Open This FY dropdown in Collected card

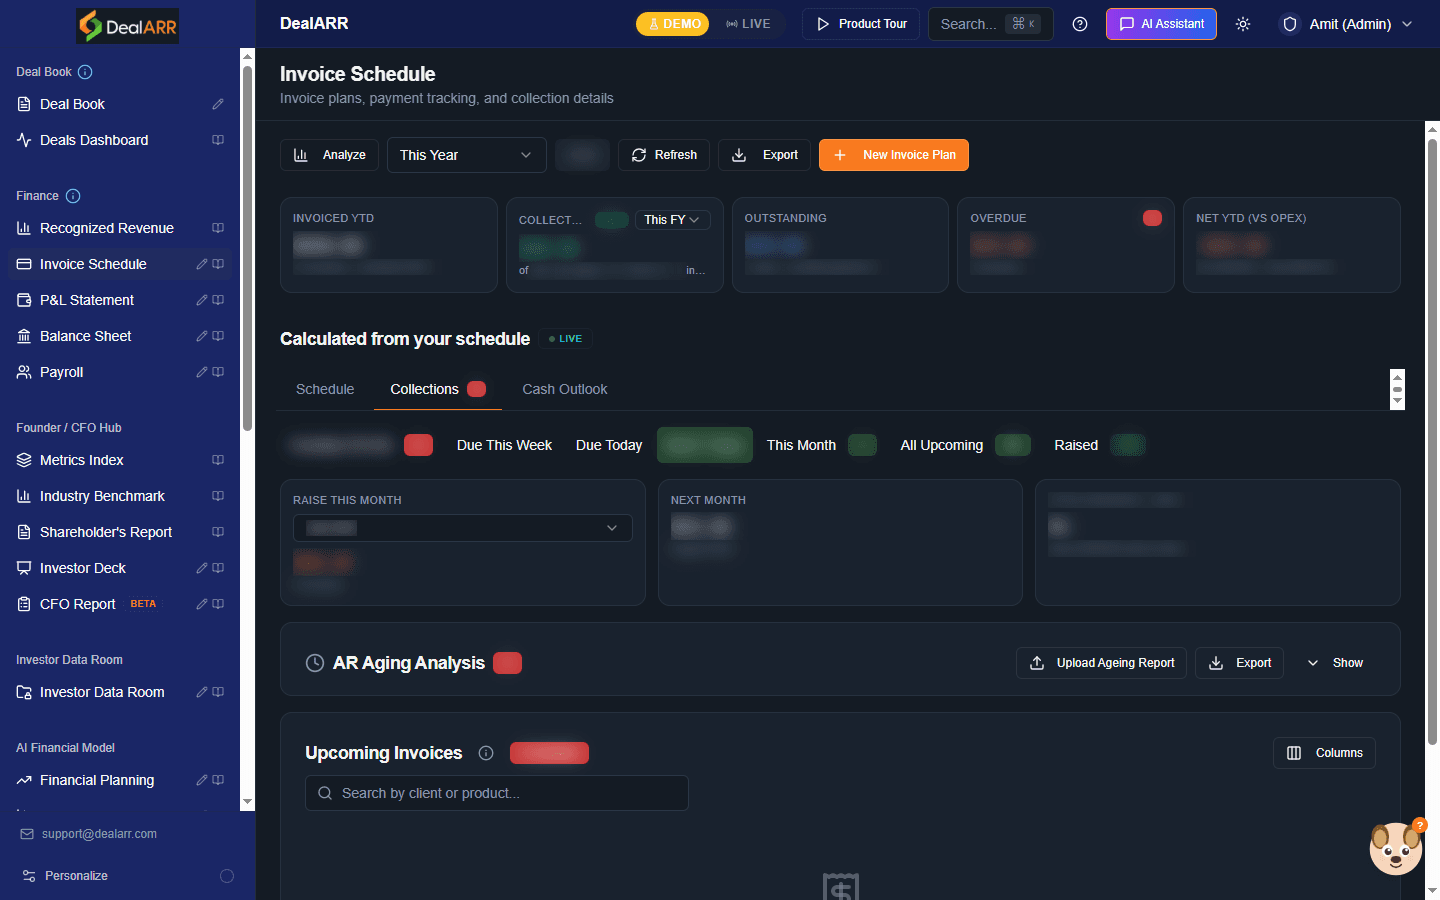pos(672,220)
